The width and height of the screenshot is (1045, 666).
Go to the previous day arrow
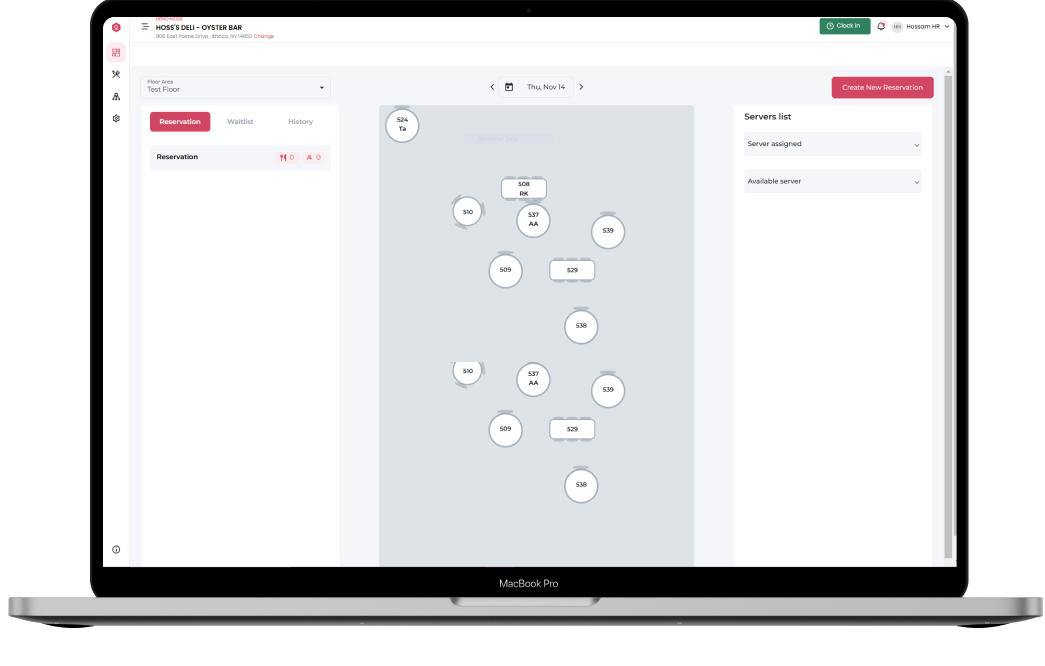(x=492, y=87)
